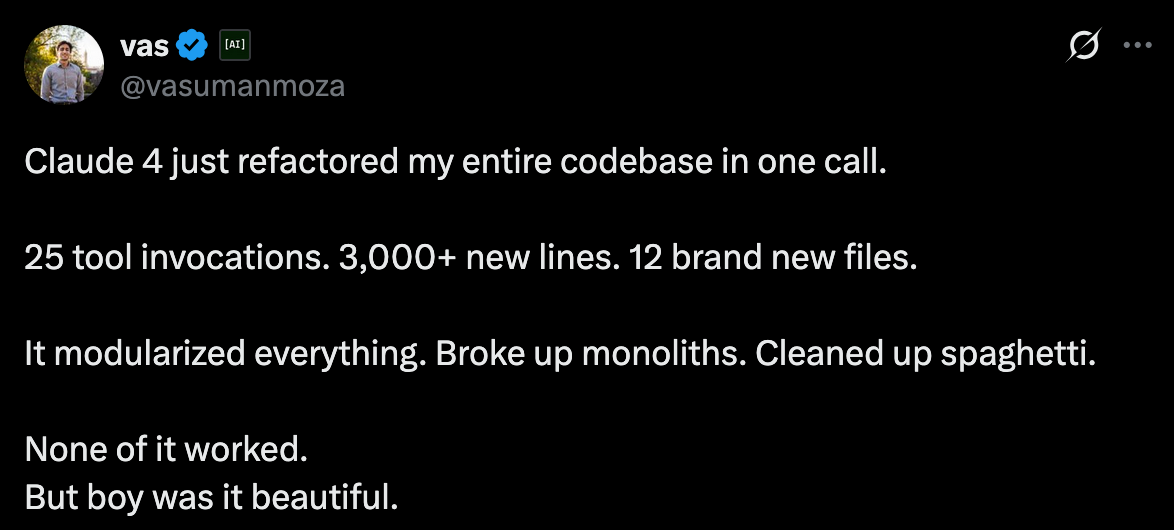The height and width of the screenshot is (530, 1174).
Task: Click the blue verified checkmark badge
Action: click(x=192, y=46)
